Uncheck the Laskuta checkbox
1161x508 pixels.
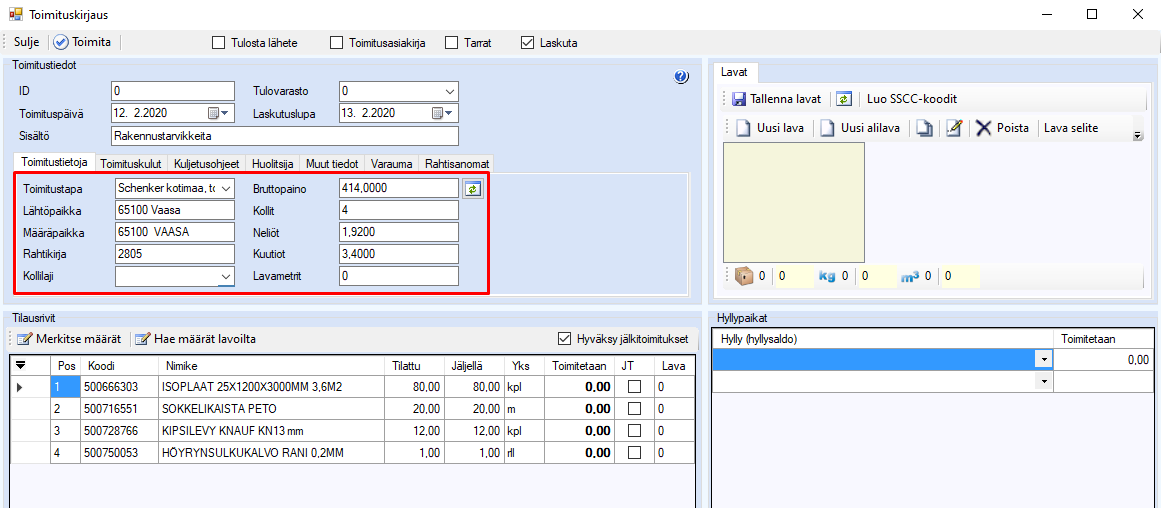pyautogui.click(x=528, y=43)
